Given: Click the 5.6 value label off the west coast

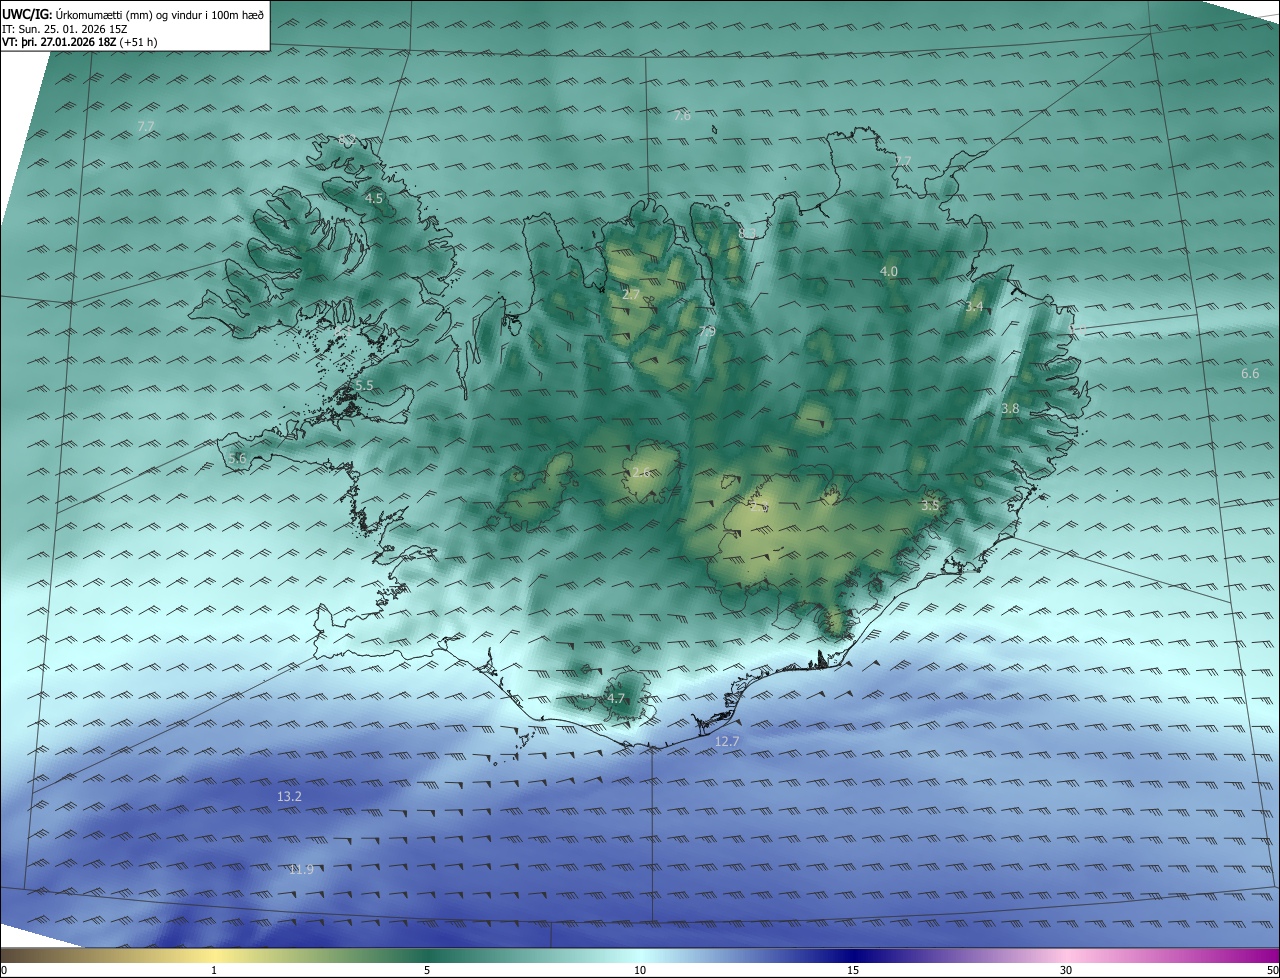Looking at the screenshot, I should click(237, 458).
